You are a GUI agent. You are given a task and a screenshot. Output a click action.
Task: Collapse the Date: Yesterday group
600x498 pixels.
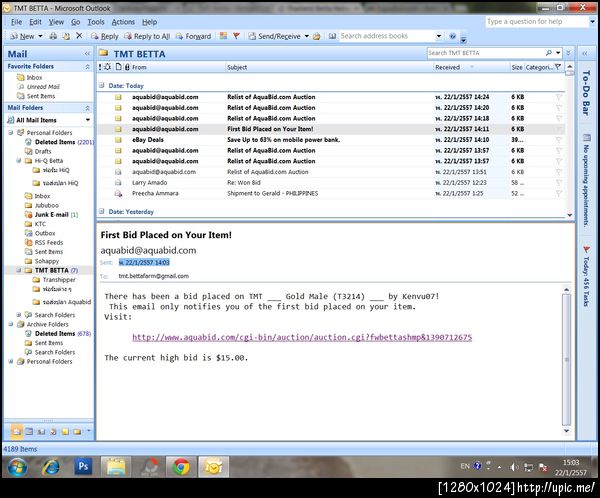(x=101, y=211)
